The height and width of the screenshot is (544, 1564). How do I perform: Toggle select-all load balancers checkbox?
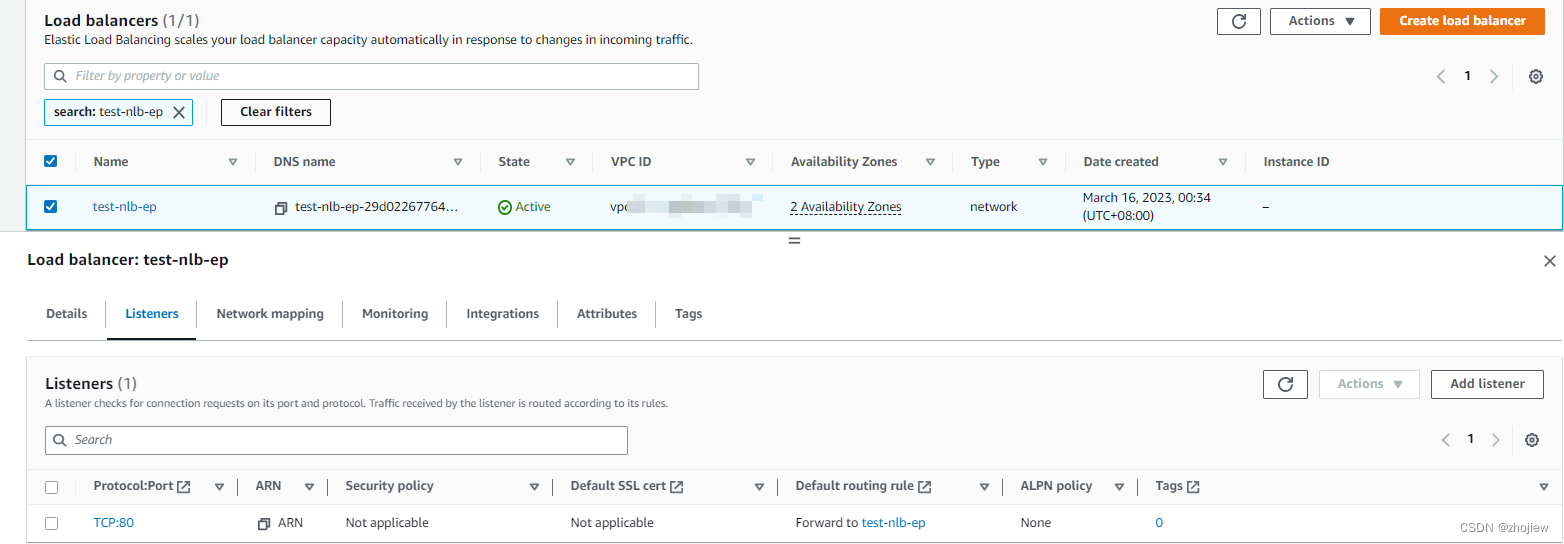point(51,161)
